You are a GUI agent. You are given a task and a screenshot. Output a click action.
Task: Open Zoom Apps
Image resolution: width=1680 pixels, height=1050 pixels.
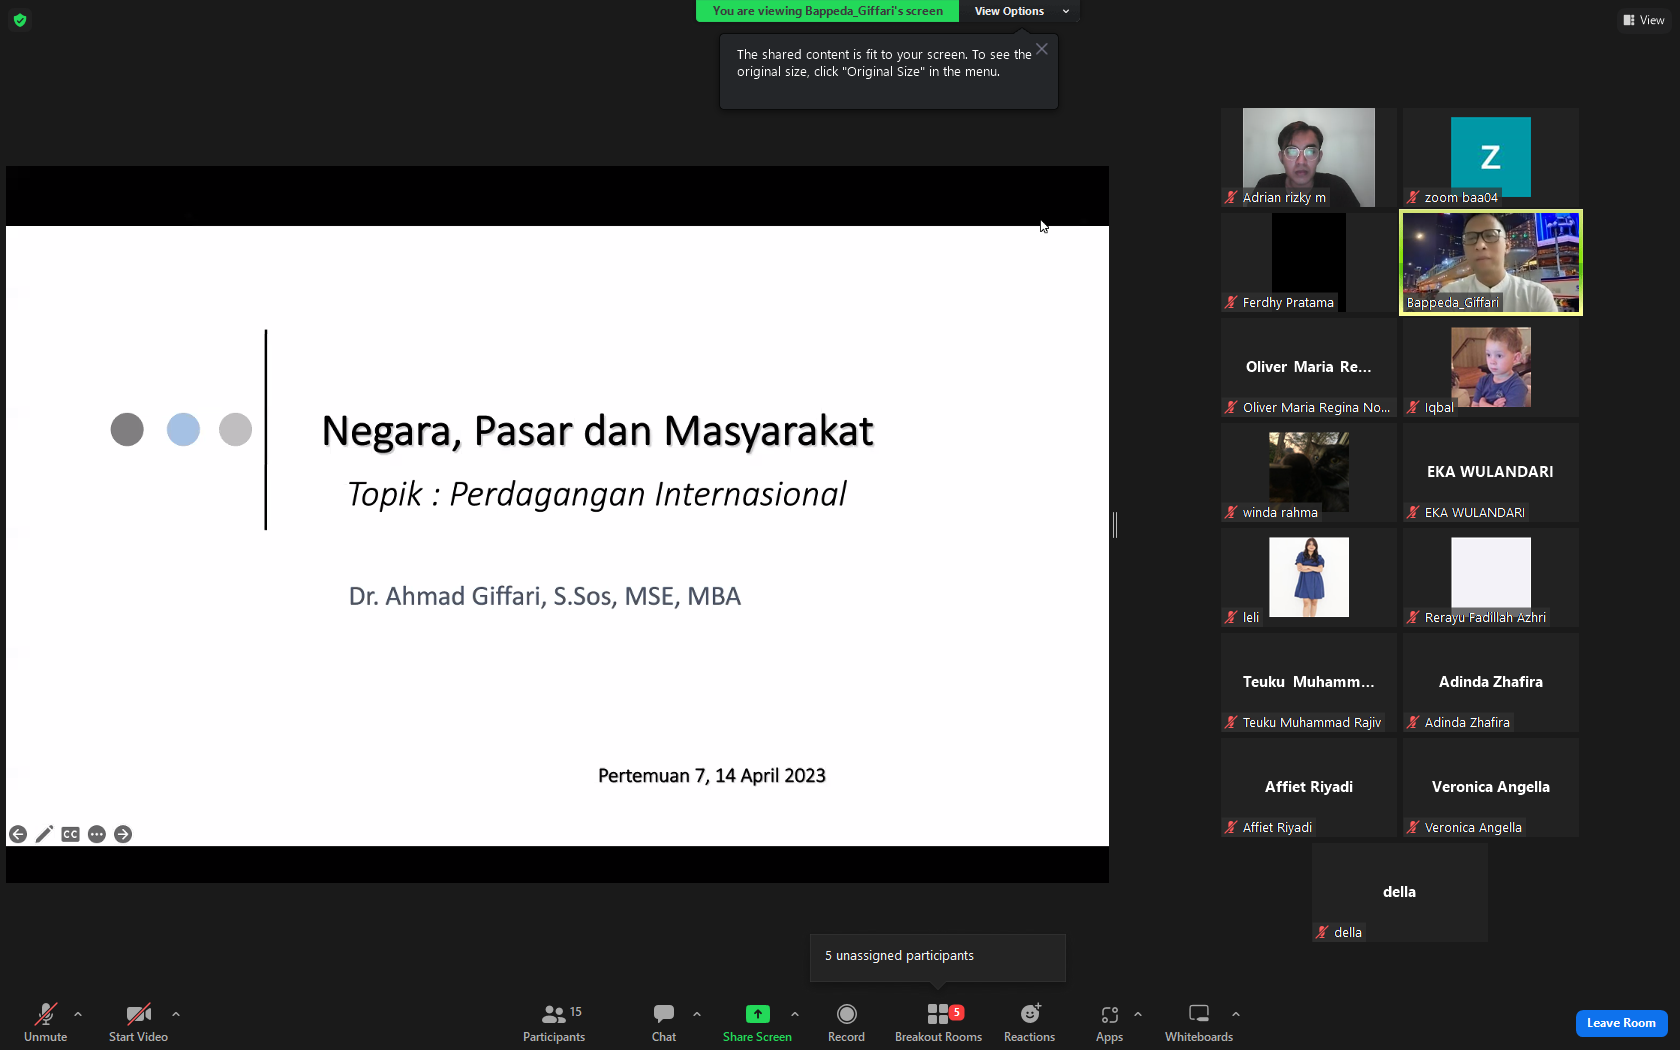point(1109,1023)
